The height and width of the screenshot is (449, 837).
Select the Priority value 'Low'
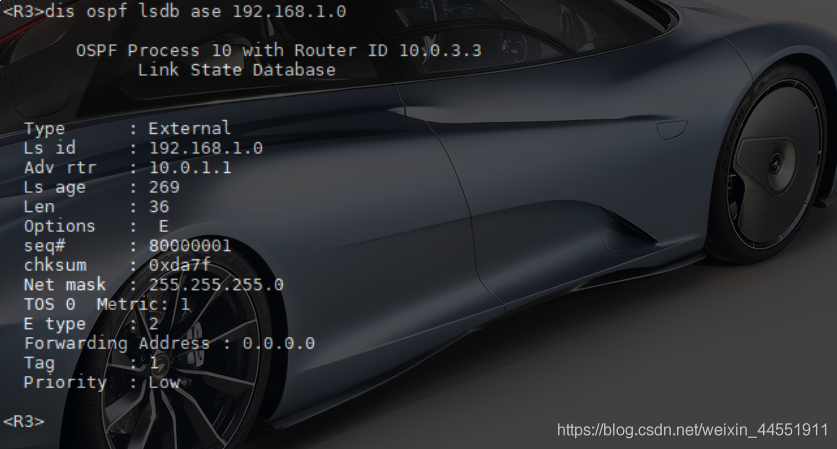164,382
